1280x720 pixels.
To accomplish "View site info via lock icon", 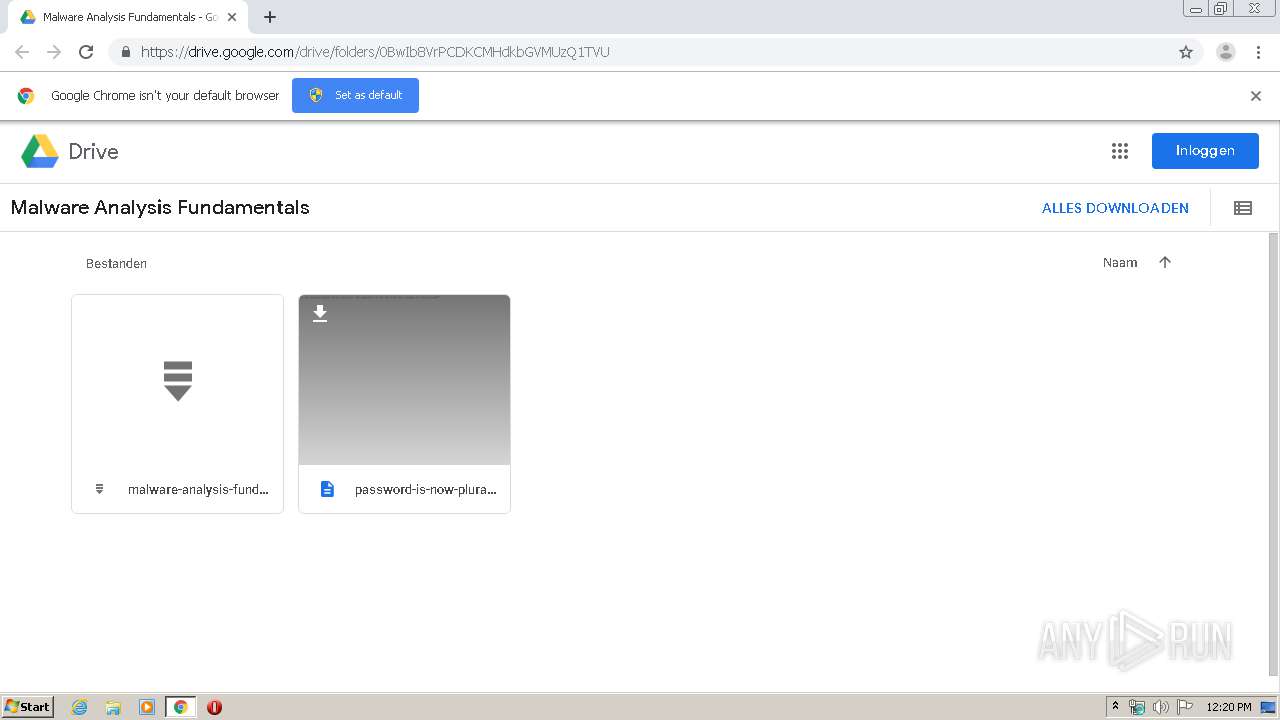I will coord(125,52).
